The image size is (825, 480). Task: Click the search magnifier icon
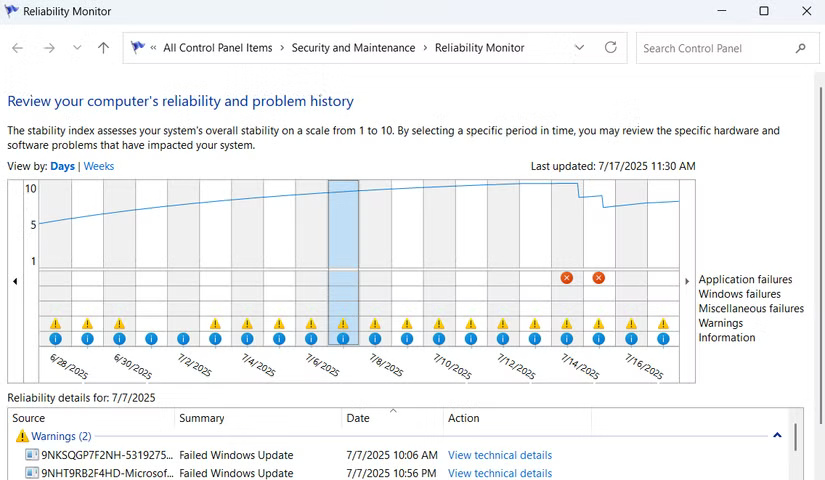[800, 48]
